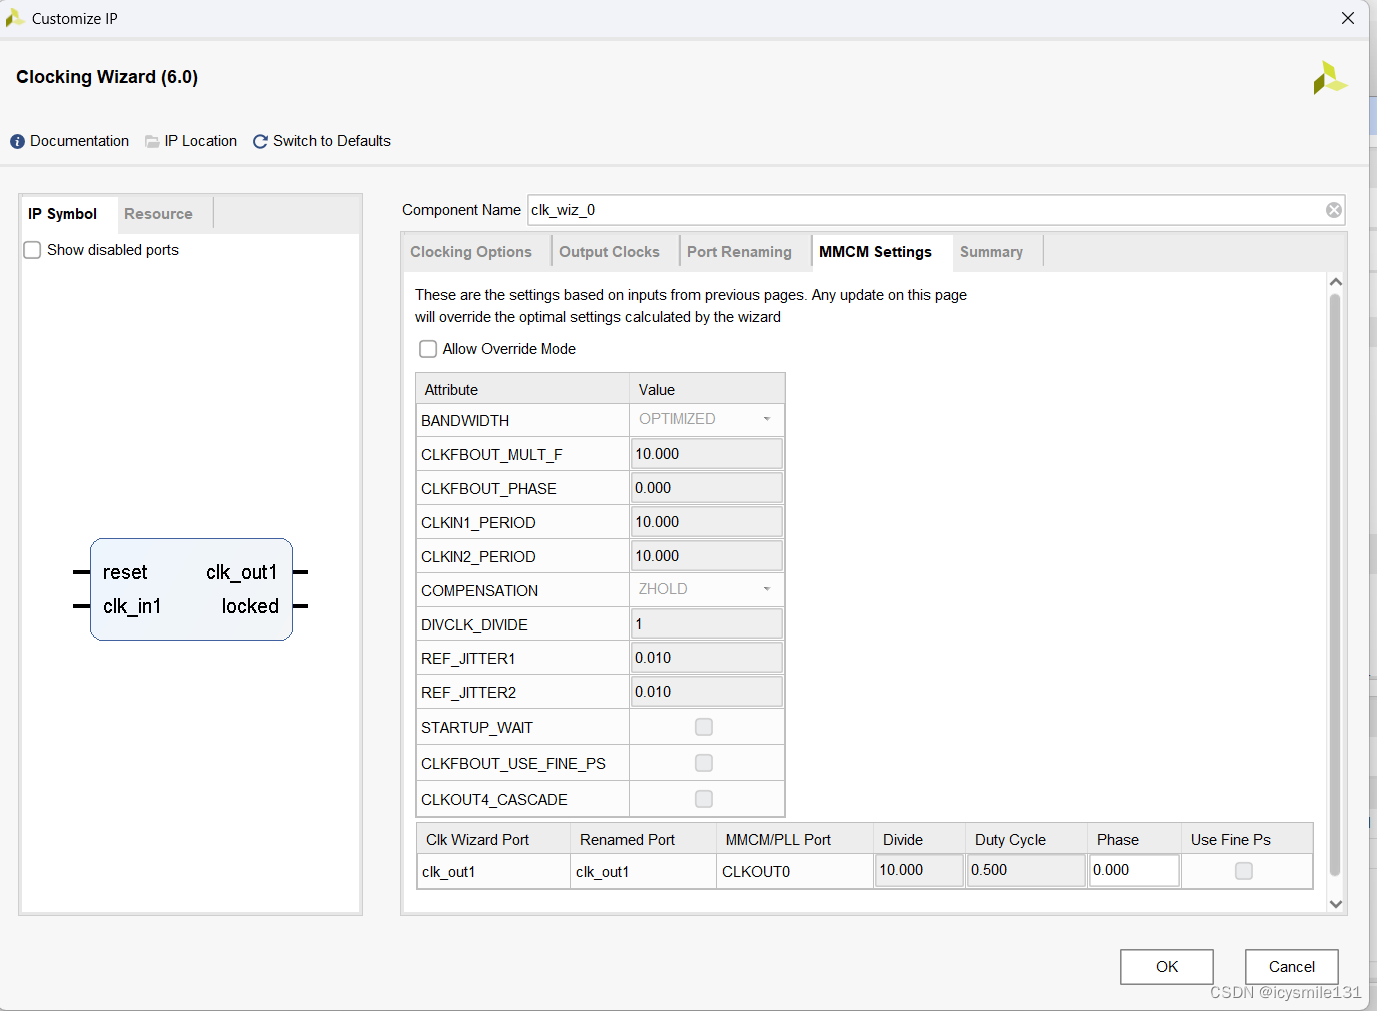
Task: Open the Documentation info icon
Action: pos(17,142)
